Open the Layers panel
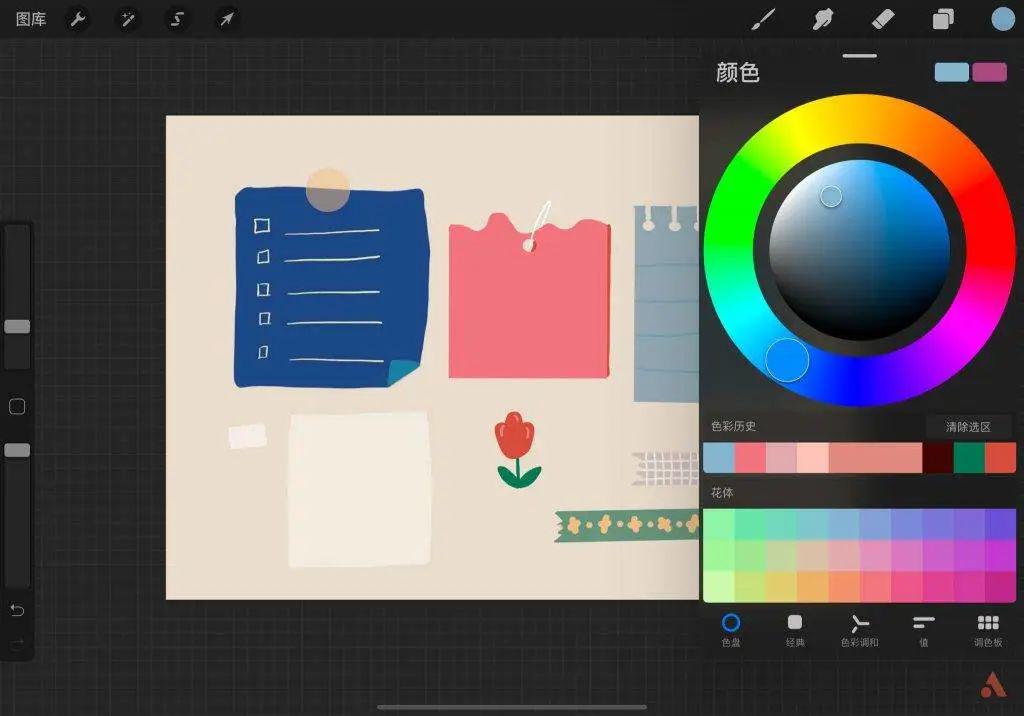This screenshot has width=1024, height=716. (942, 20)
